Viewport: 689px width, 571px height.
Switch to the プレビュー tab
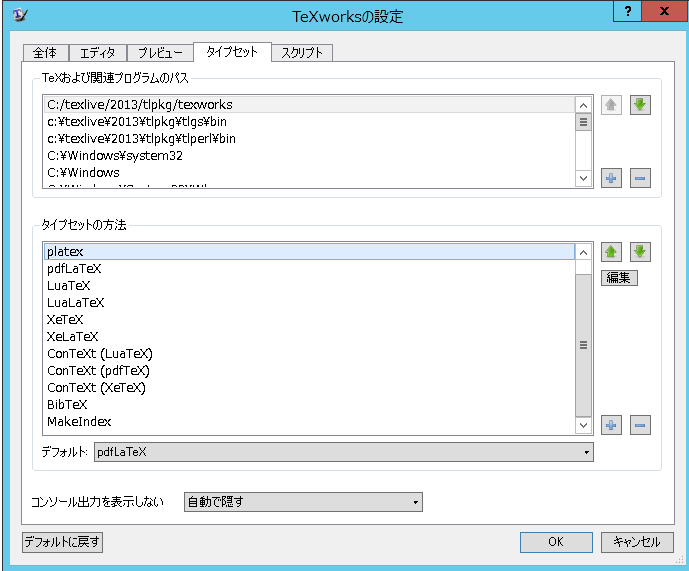pos(160,53)
